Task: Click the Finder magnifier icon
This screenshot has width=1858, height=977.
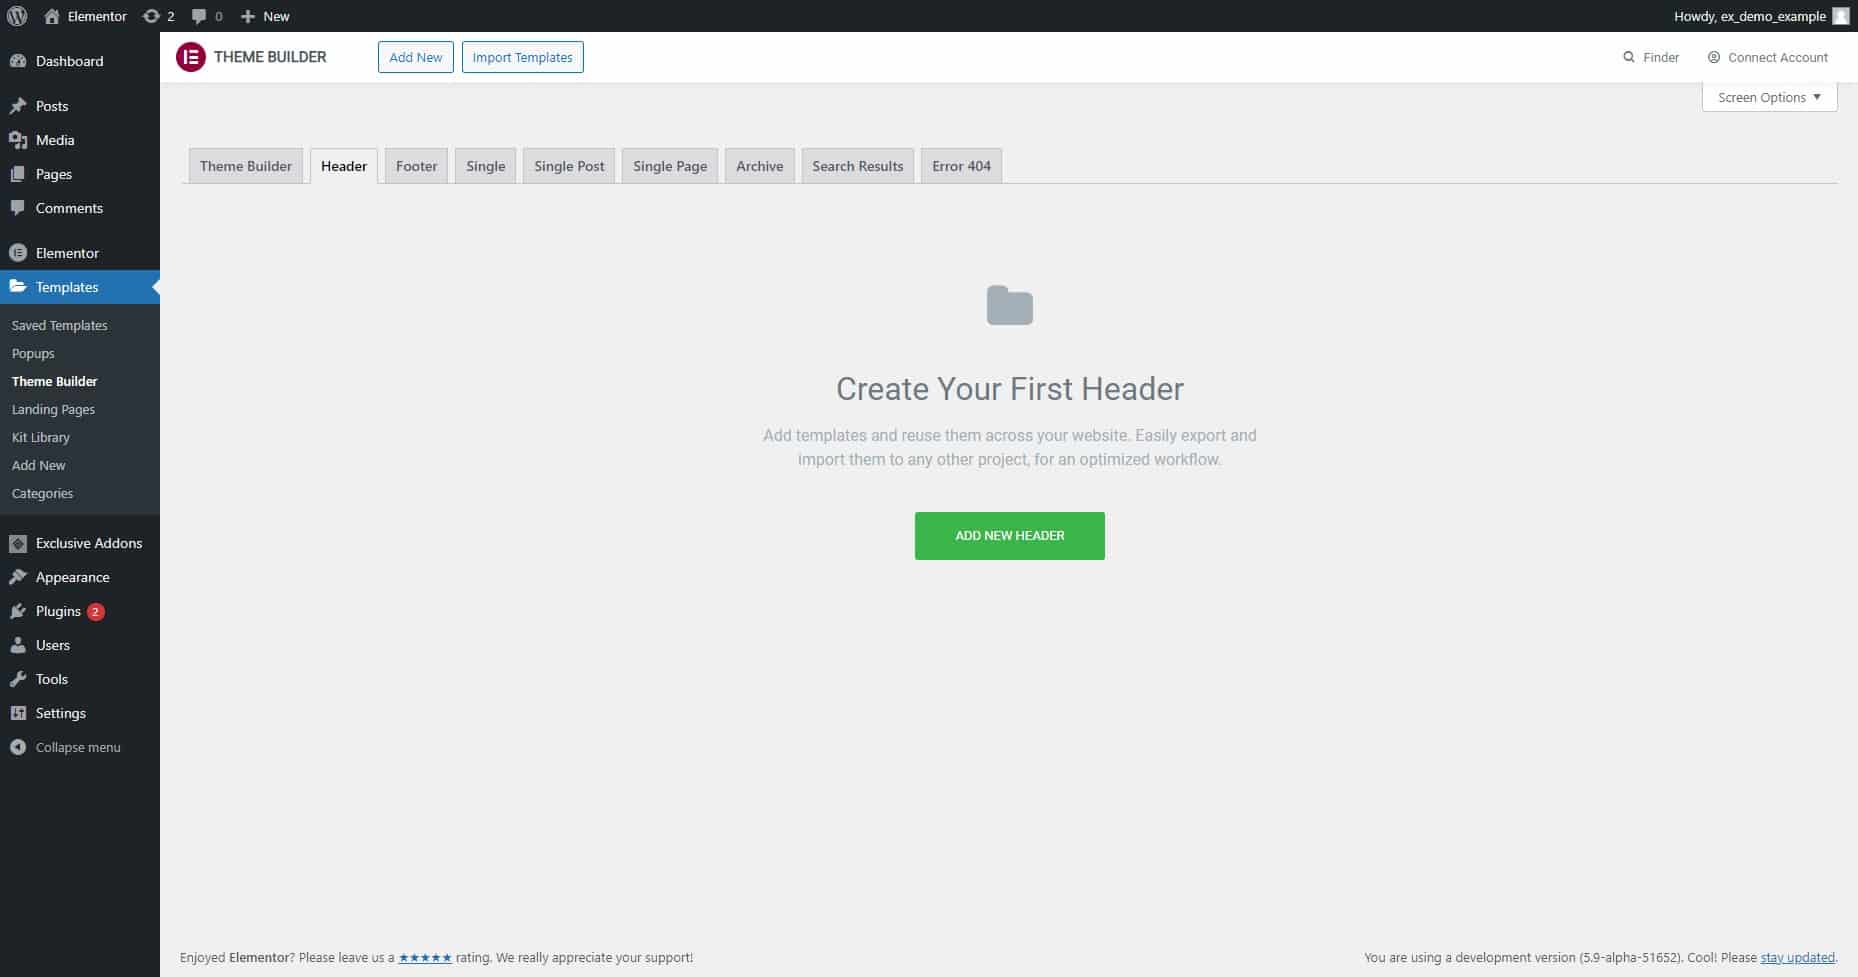Action: point(1629,57)
